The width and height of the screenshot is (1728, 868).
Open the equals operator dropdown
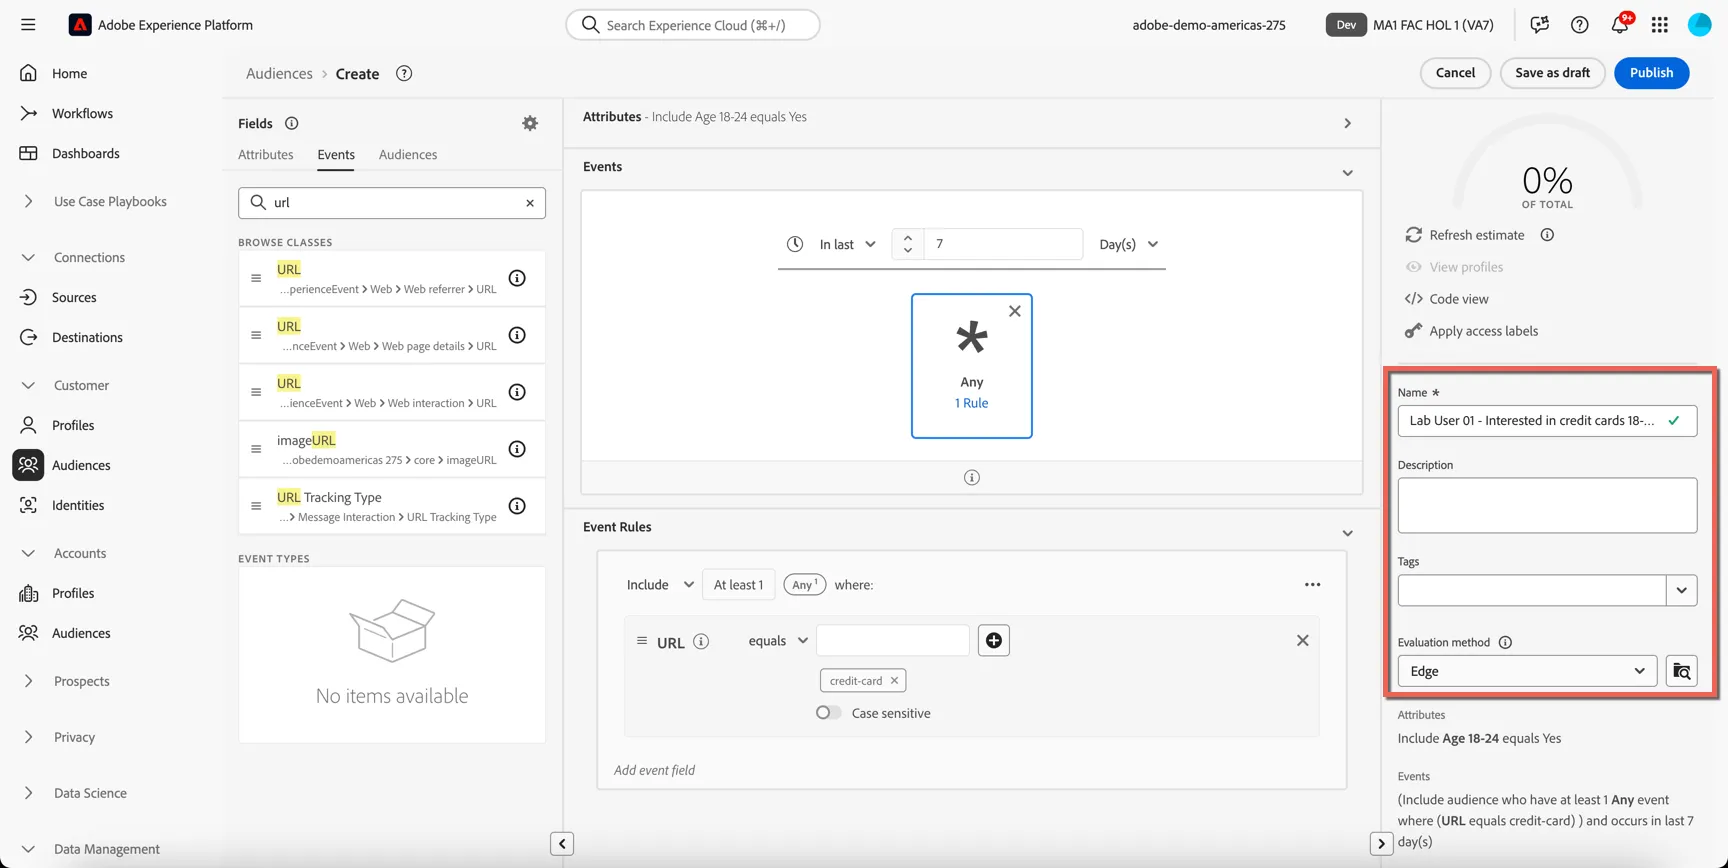[x=778, y=641]
